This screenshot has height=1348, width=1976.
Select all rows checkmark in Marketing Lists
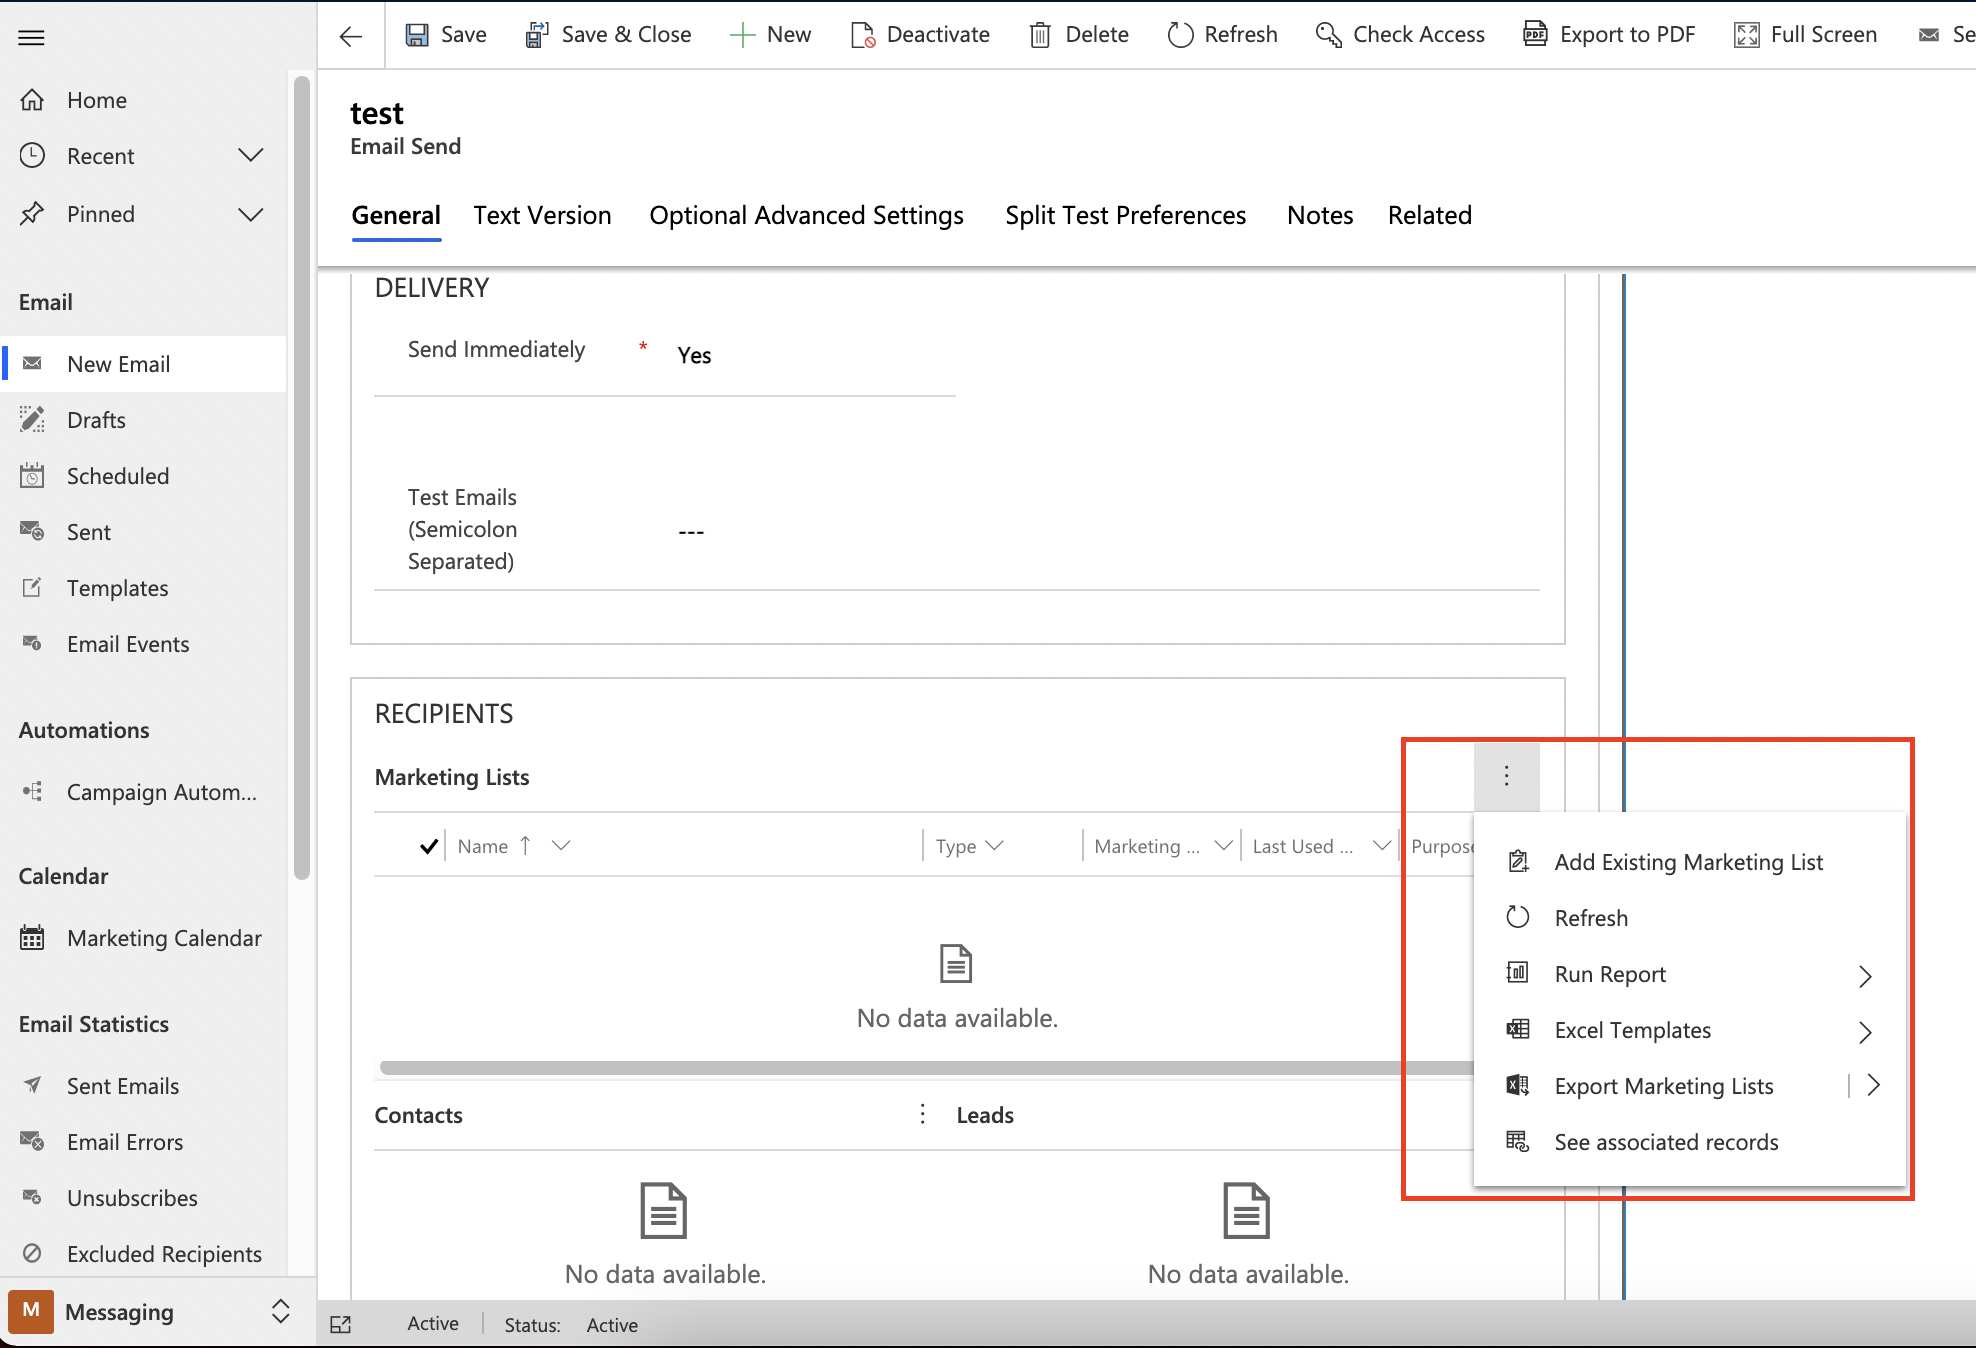(x=429, y=846)
